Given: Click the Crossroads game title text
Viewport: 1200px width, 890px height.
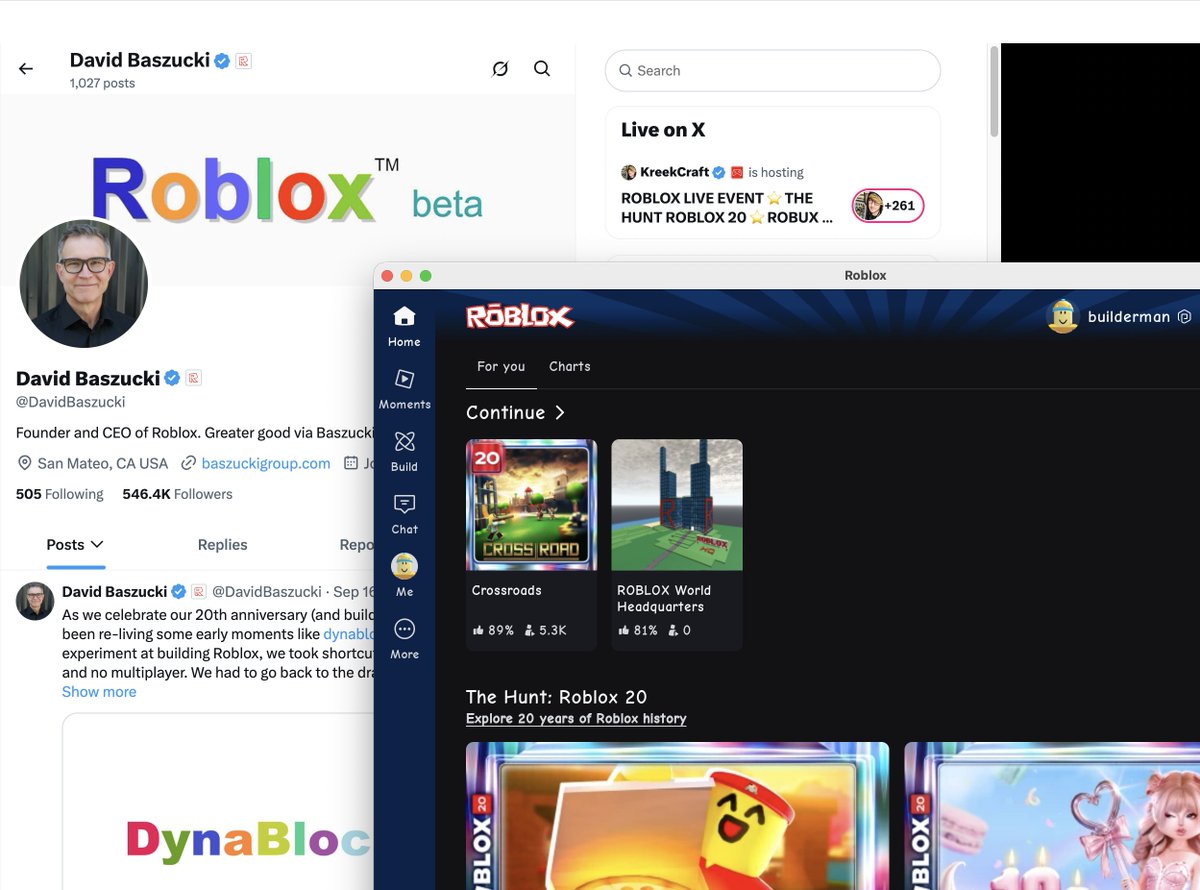Looking at the screenshot, I should point(506,590).
